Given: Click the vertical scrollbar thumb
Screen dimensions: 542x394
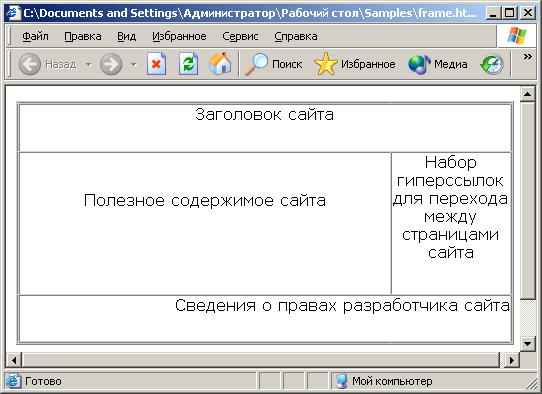Looking at the screenshot, I should point(527,200).
